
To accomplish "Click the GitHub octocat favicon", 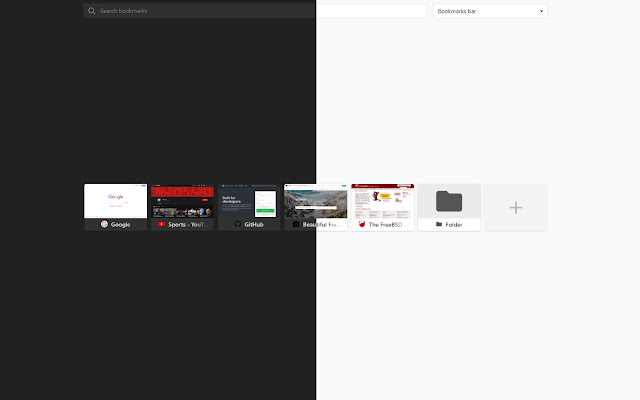I will pos(238,224).
